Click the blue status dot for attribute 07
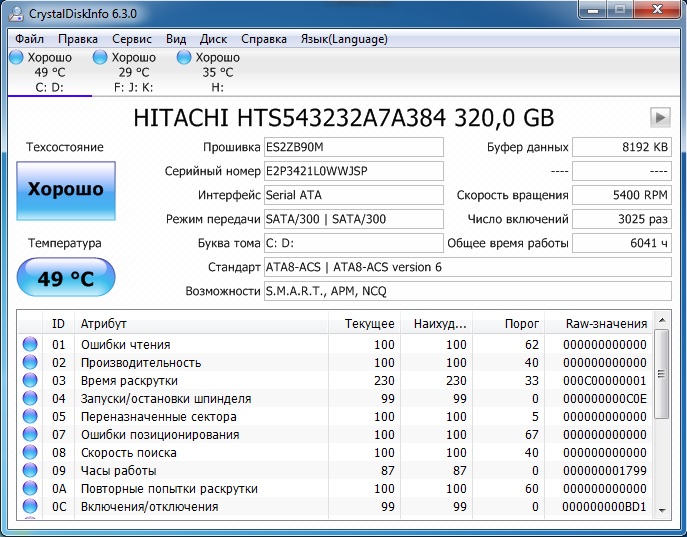 click(x=30, y=434)
